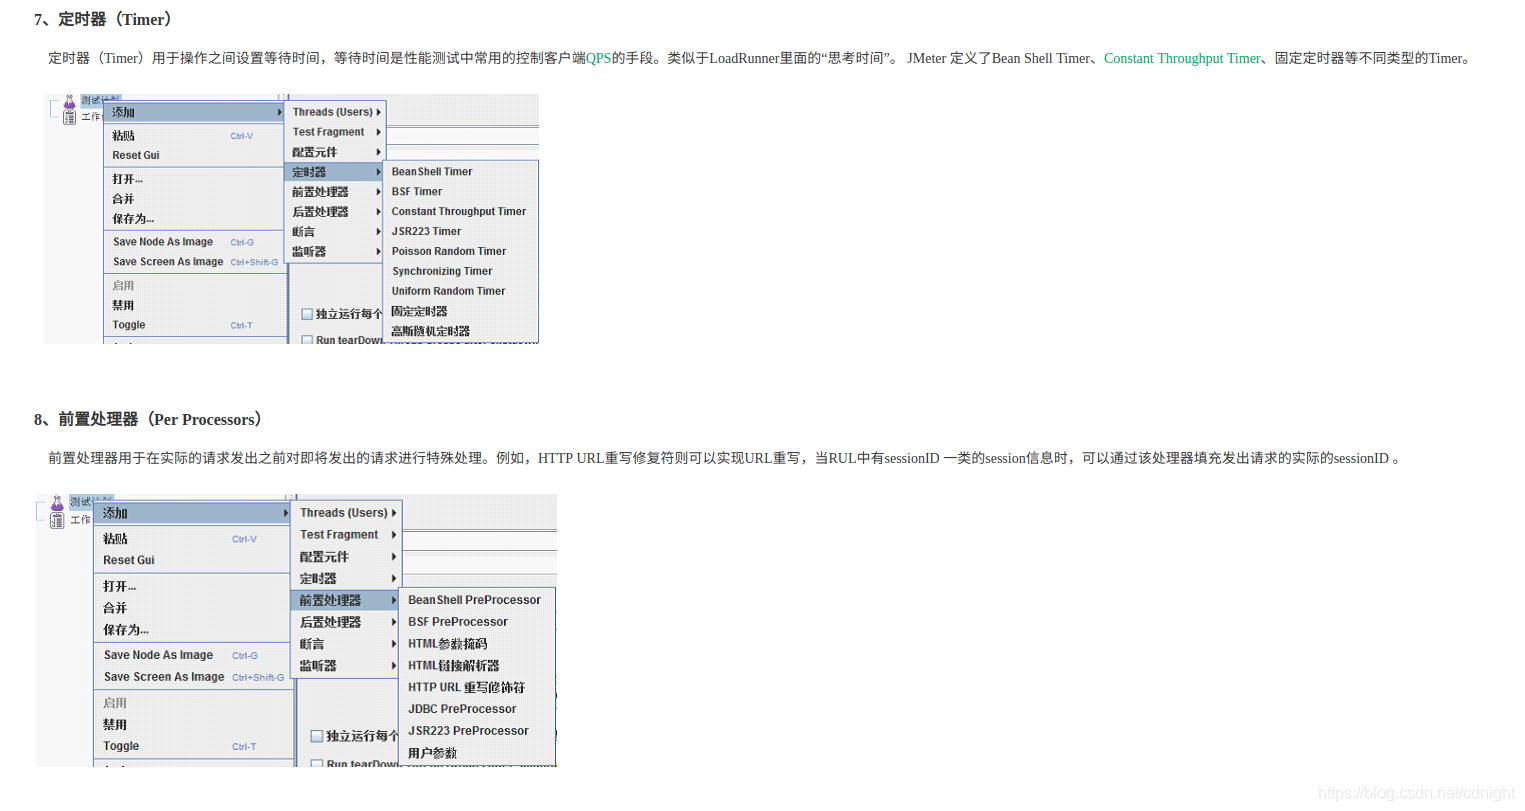Expand 监听器 arrow in Pre Processors screenshot
This screenshot has height=811, width=1525.
pyautogui.click(x=394, y=665)
